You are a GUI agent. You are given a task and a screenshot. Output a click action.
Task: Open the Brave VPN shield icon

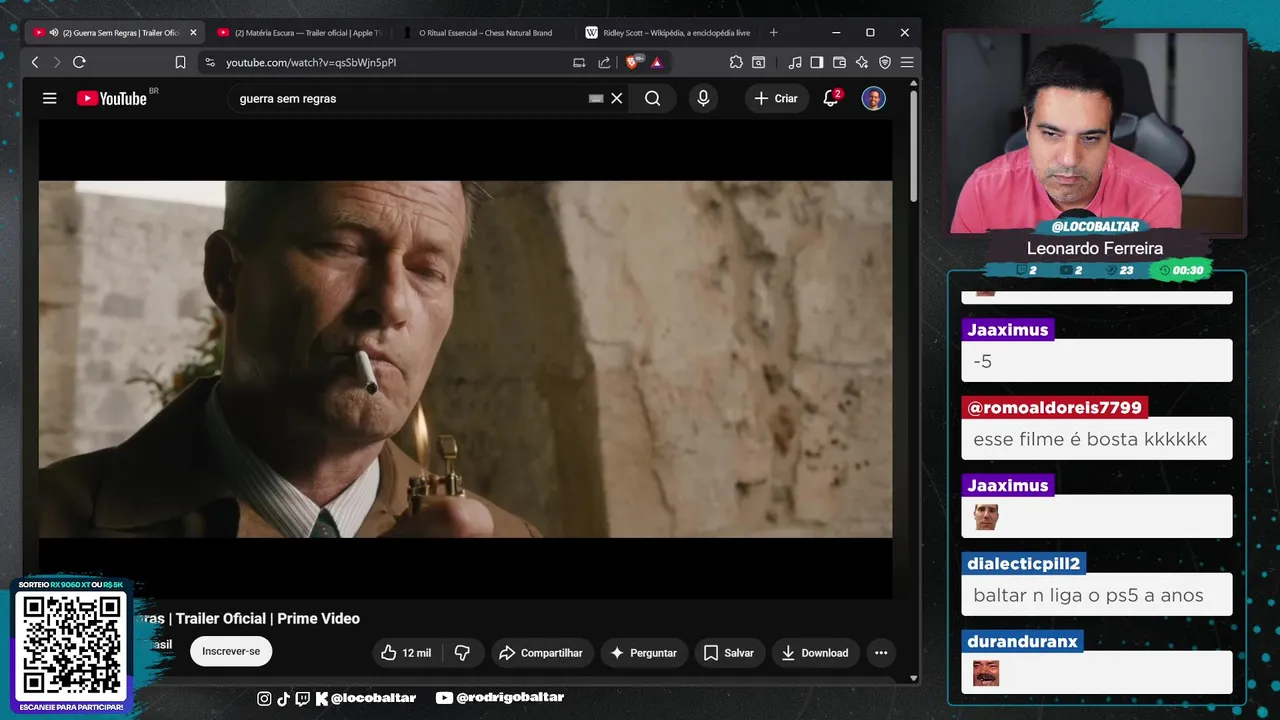tap(884, 62)
